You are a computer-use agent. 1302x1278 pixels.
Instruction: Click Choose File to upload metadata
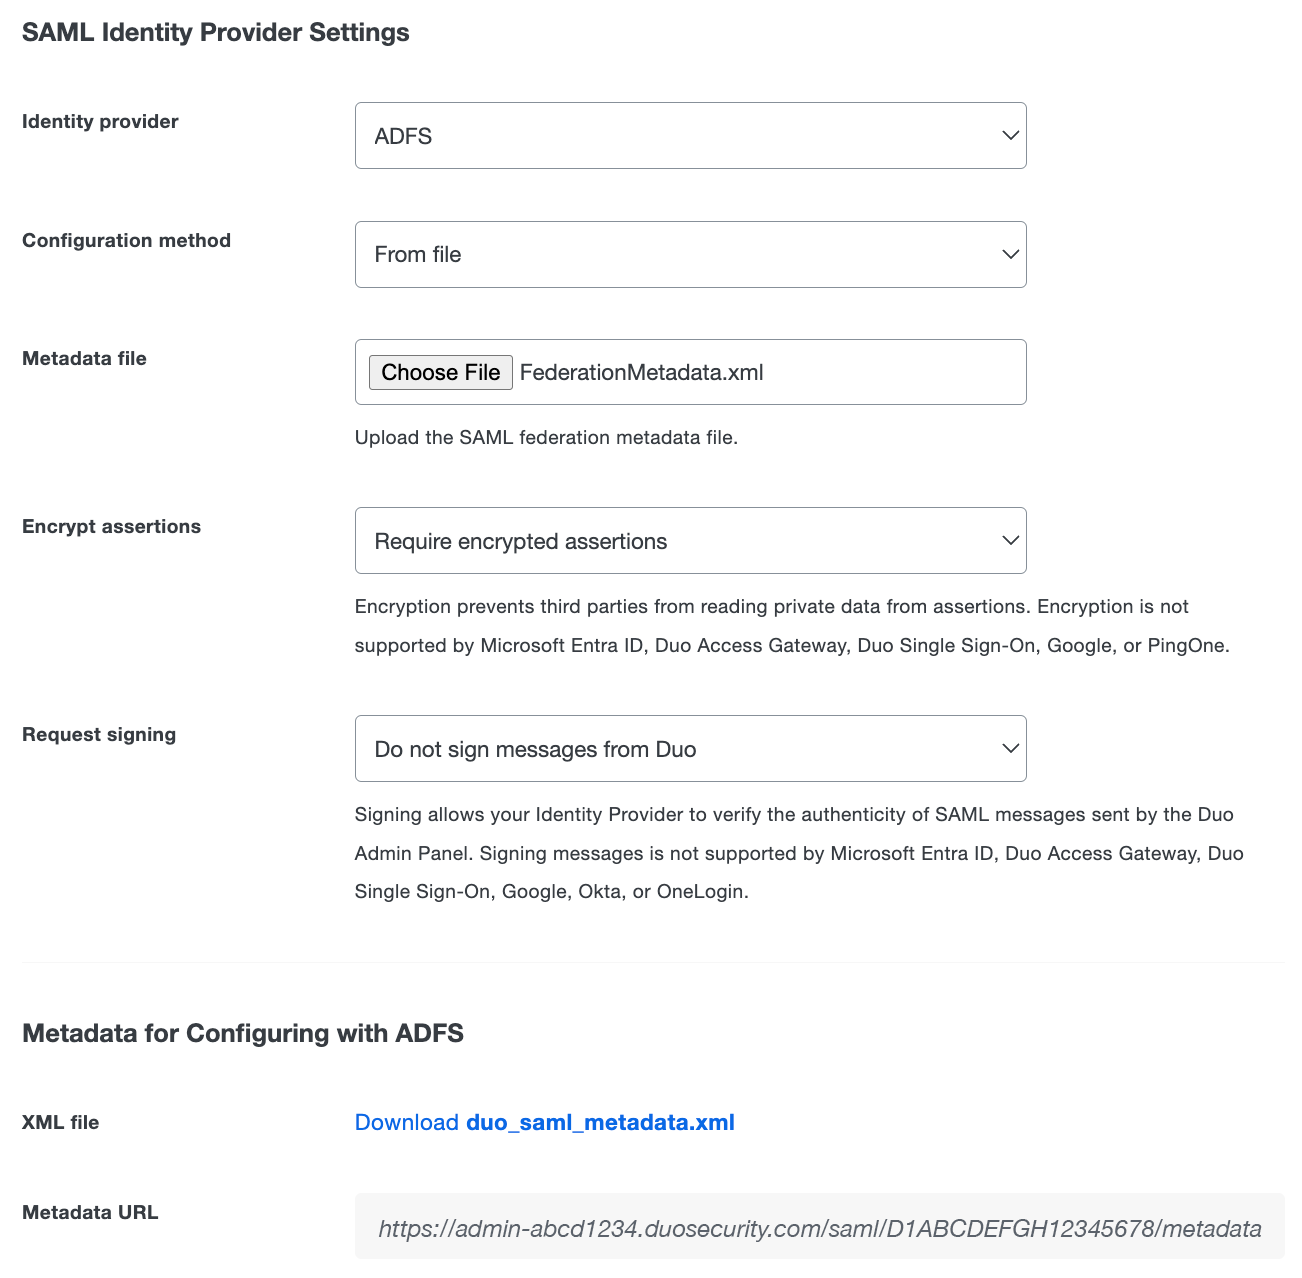[440, 372]
